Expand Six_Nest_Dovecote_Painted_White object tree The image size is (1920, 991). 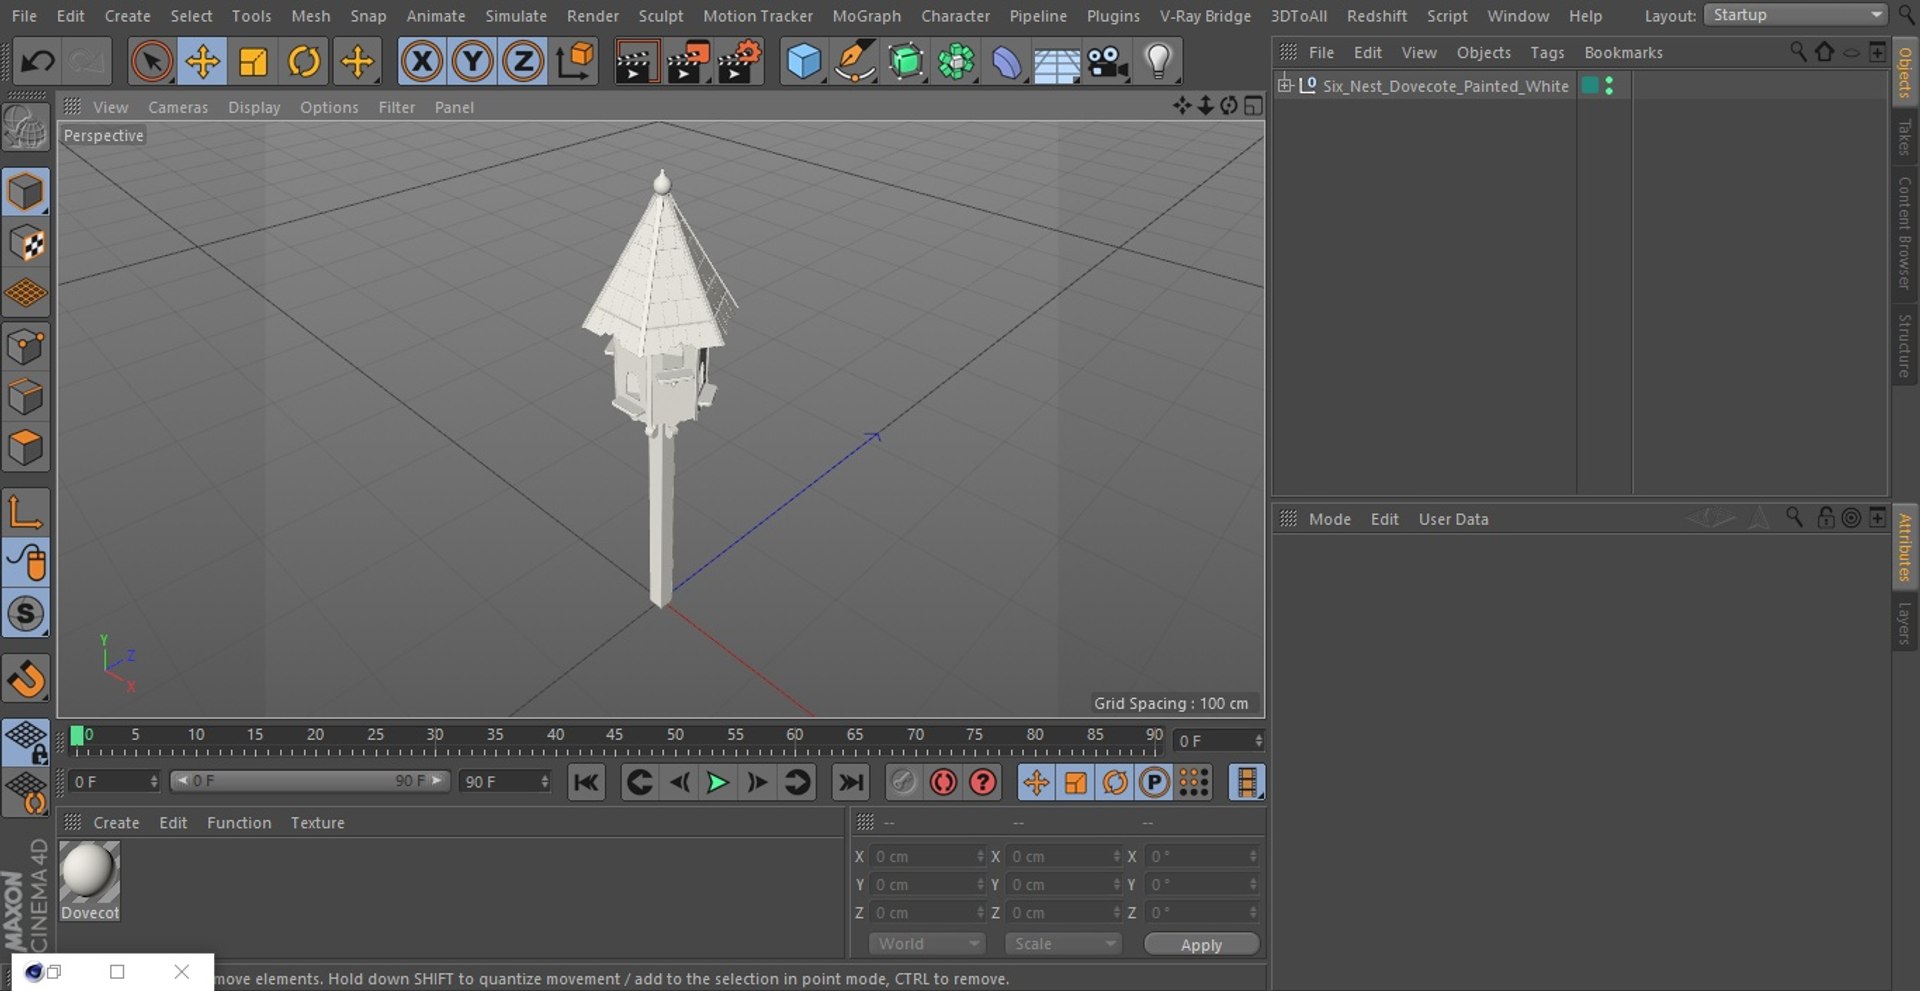point(1285,85)
